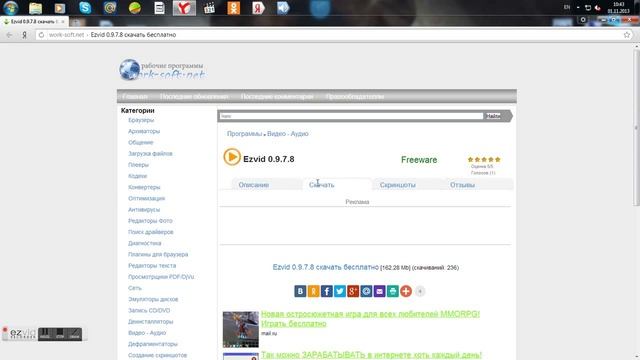
Task: Select the Ezvid 0.9.7.8 browser tab
Action: tap(34, 22)
